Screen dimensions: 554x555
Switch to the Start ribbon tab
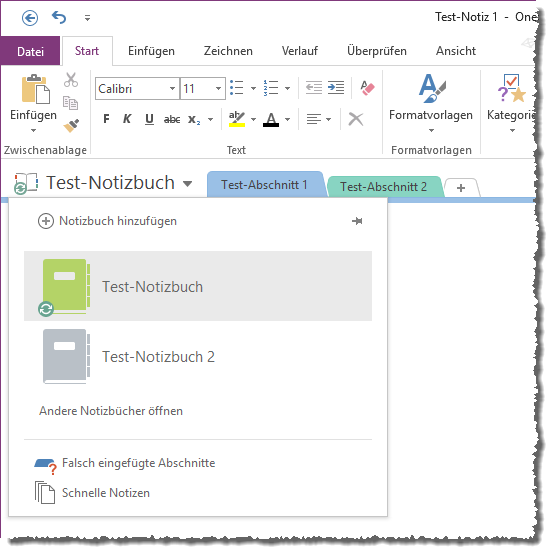pos(87,51)
